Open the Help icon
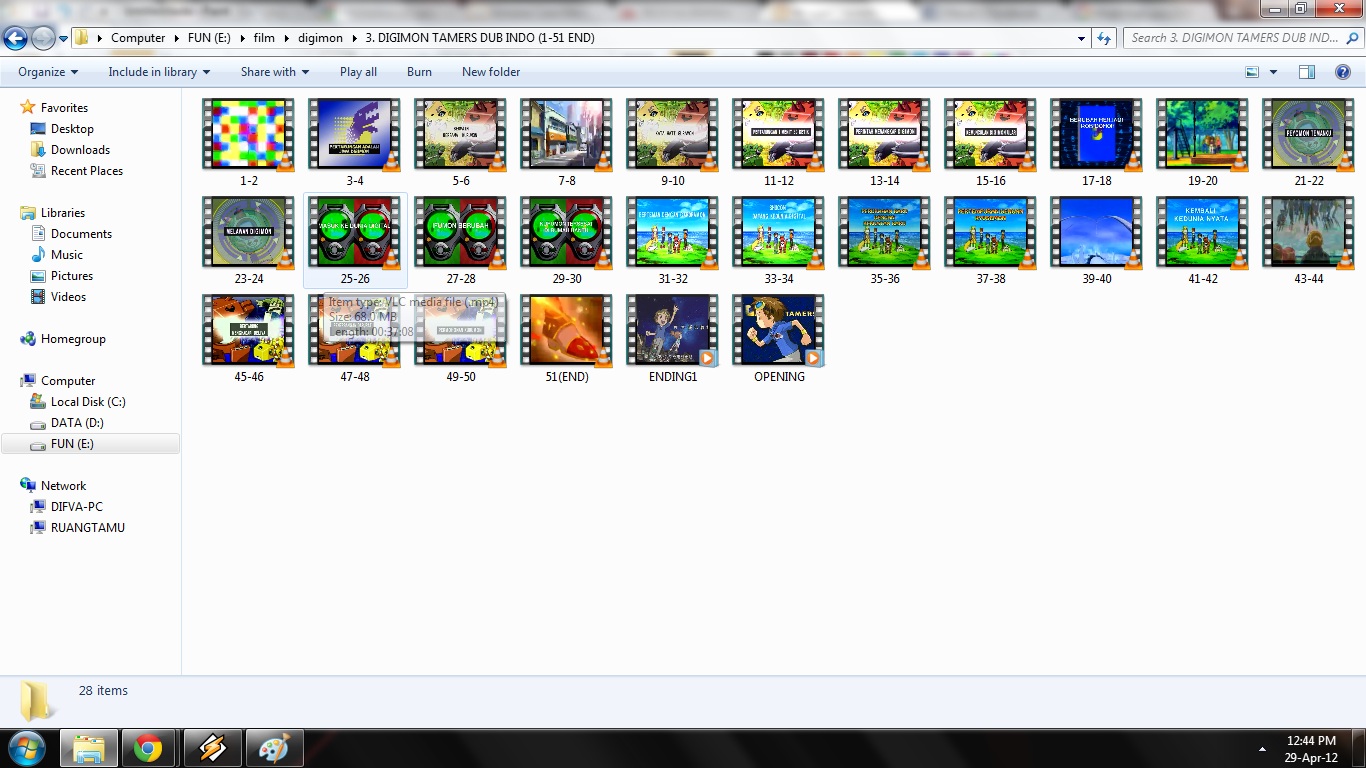Screen dimensions: 1366x768 coord(1343,72)
